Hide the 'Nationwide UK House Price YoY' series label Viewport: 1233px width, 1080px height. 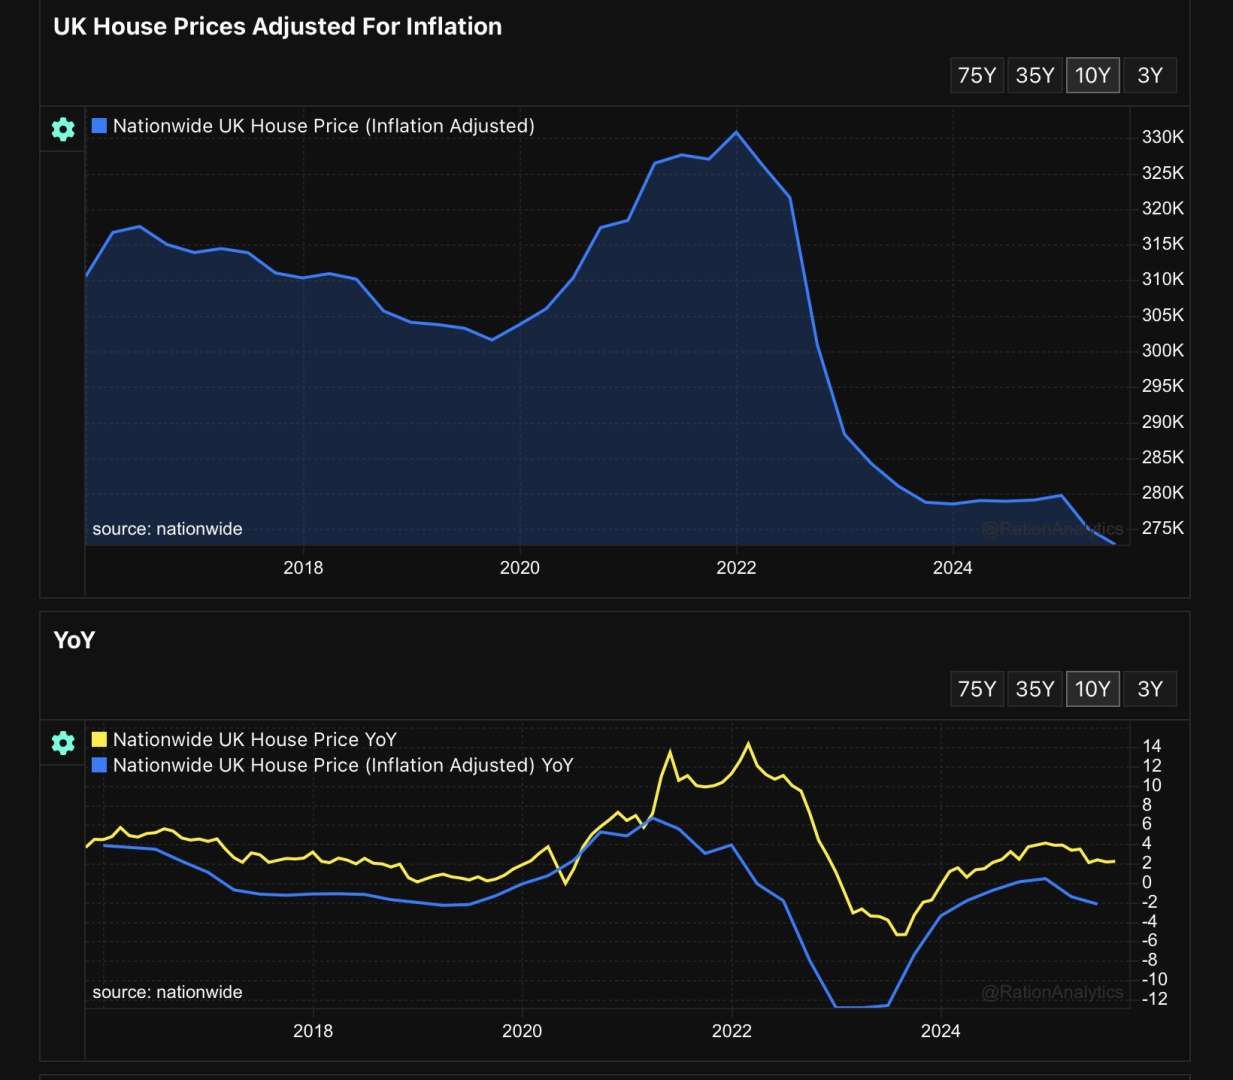tap(254, 740)
